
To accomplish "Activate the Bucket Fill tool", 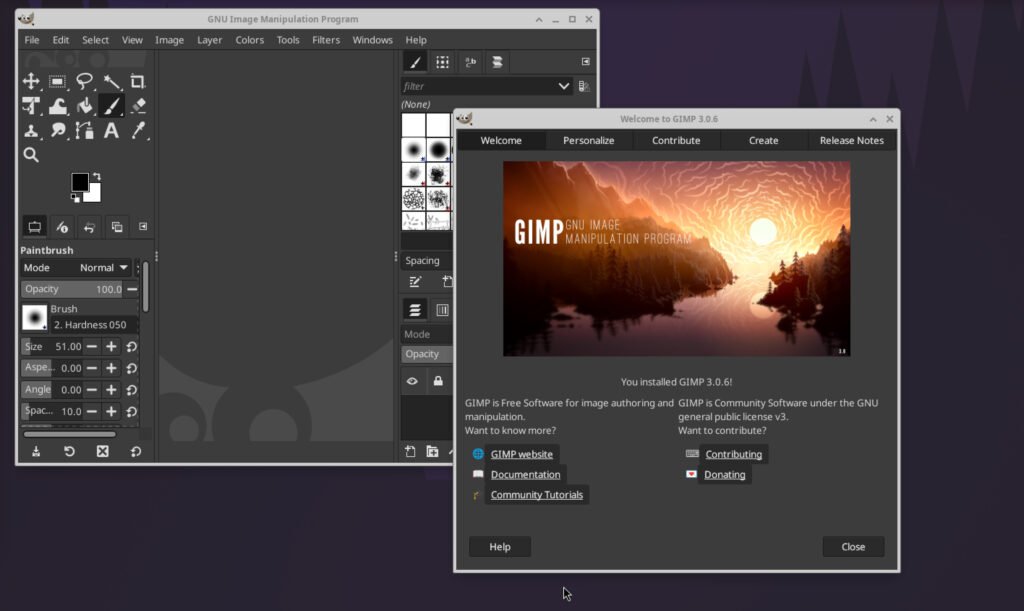I will [x=85, y=106].
